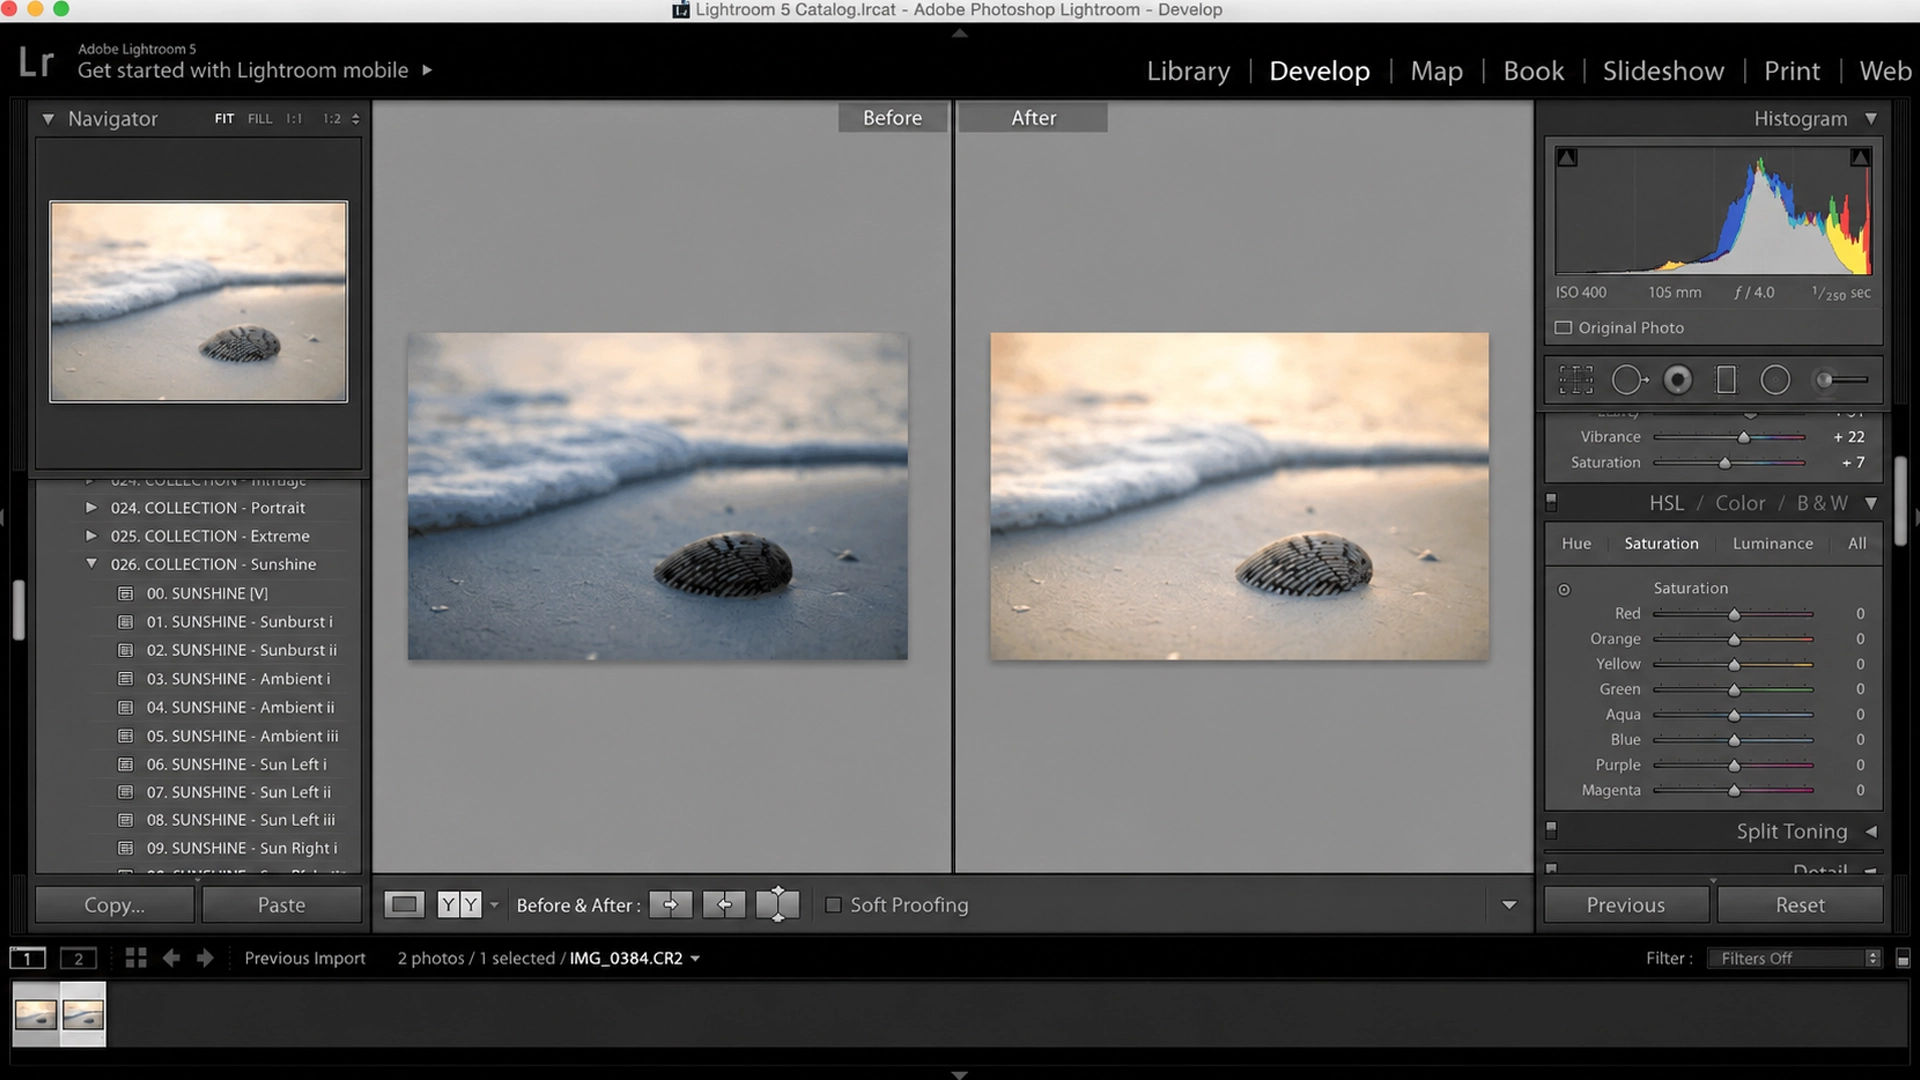Select the Graduated Filter tool
Viewport: 1920px width, 1080px height.
1726,380
